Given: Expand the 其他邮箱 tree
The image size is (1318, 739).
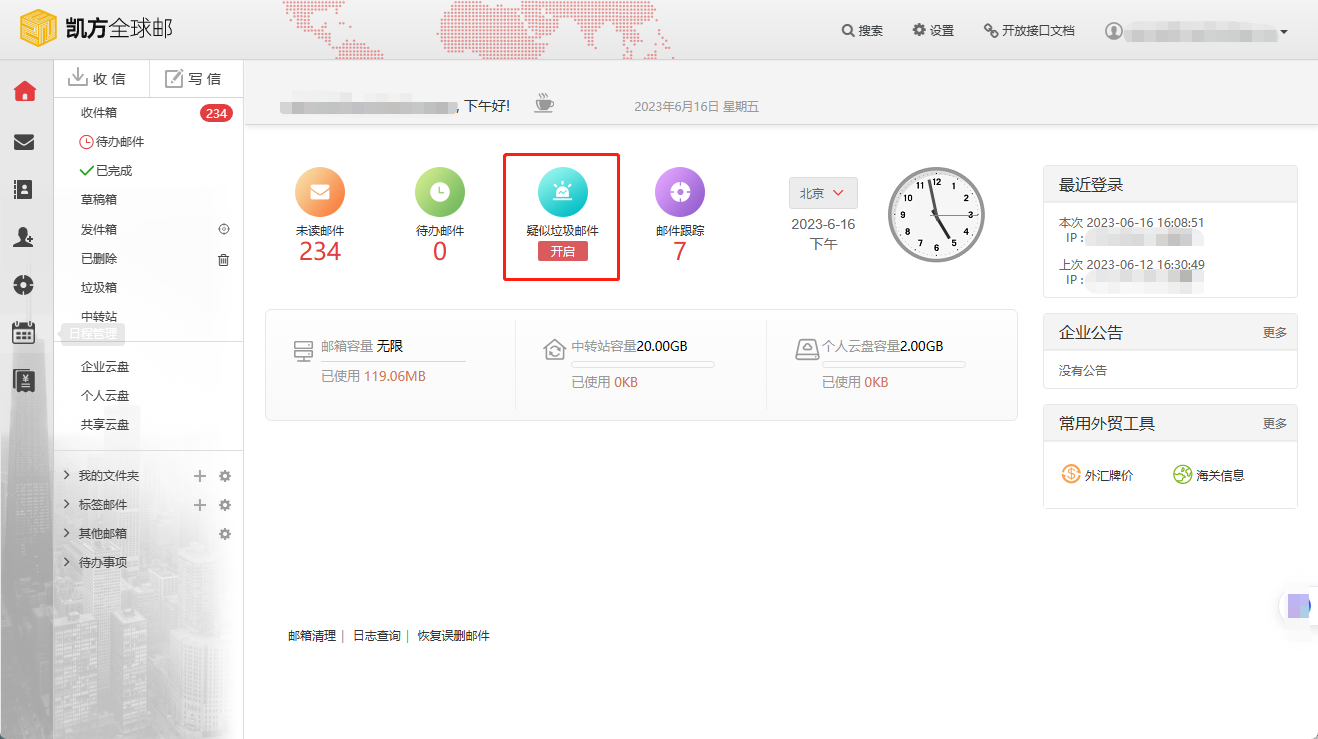Looking at the screenshot, I should click(66, 533).
